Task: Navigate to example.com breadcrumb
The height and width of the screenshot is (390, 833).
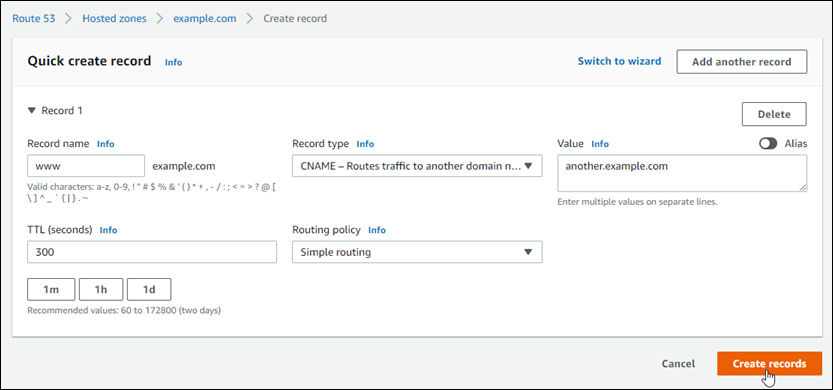Action: [205, 18]
